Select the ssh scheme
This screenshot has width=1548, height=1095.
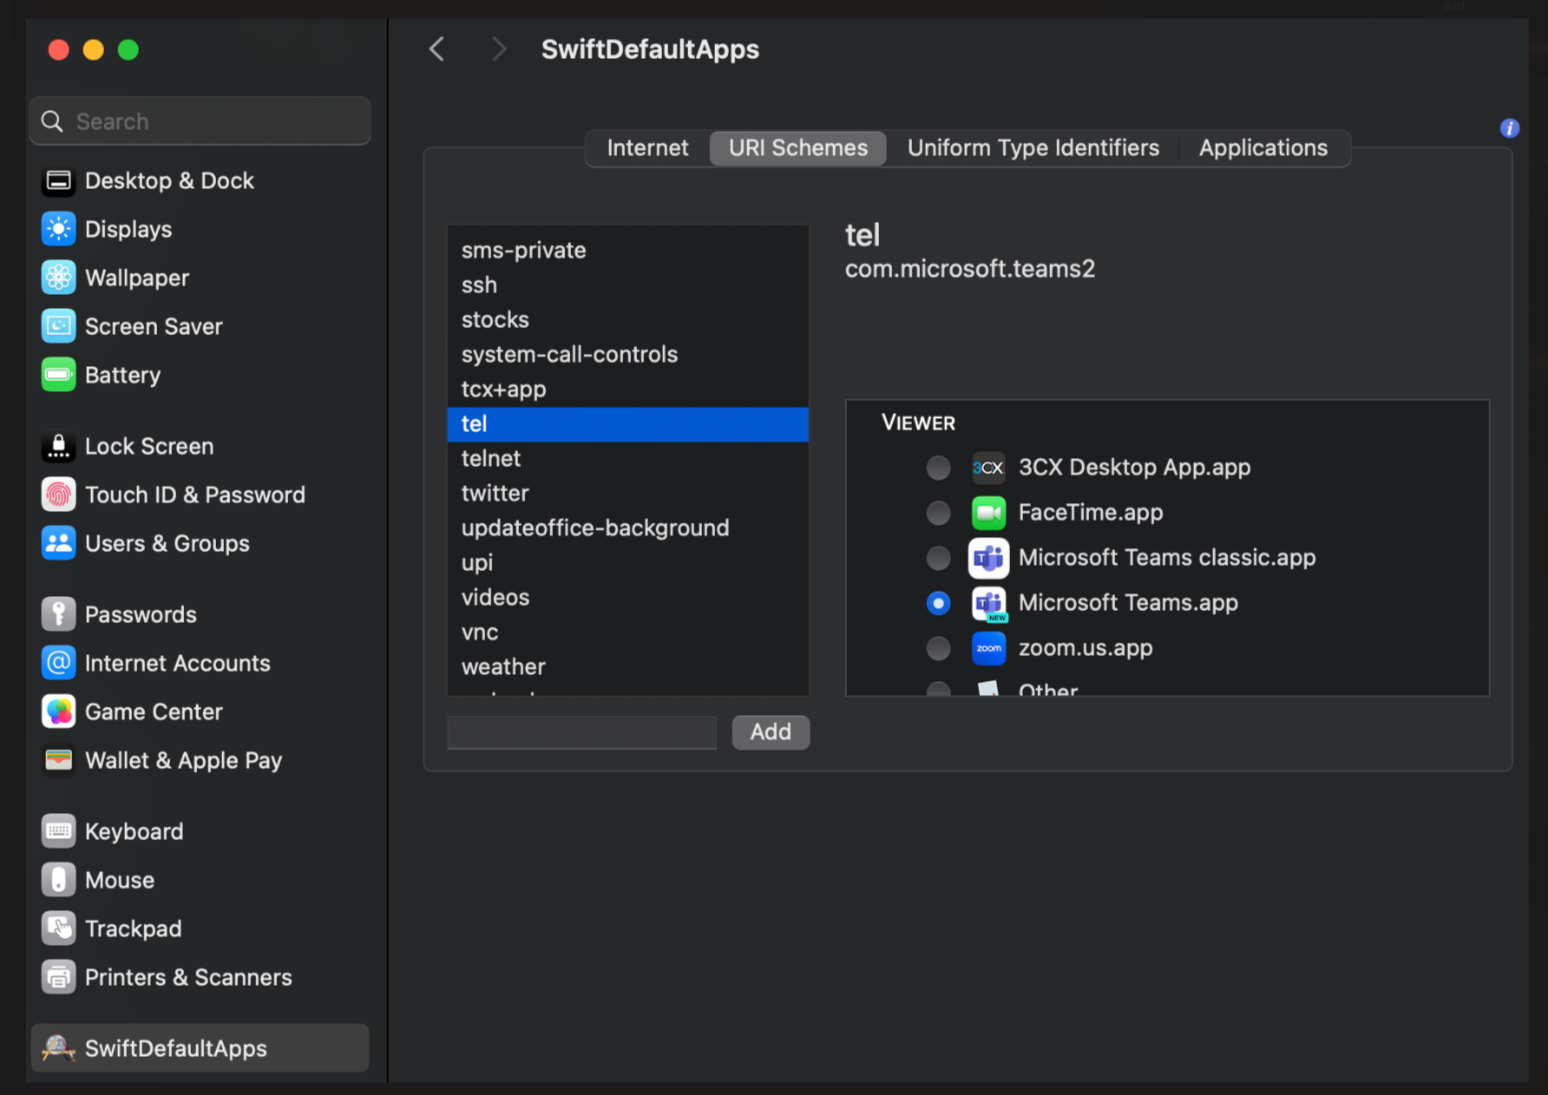(x=628, y=285)
